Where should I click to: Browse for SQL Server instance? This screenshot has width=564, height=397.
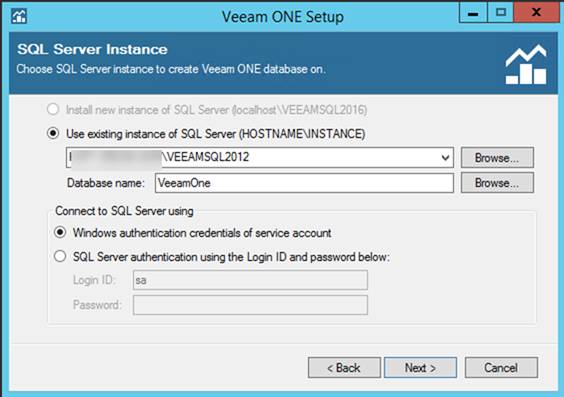(497, 158)
